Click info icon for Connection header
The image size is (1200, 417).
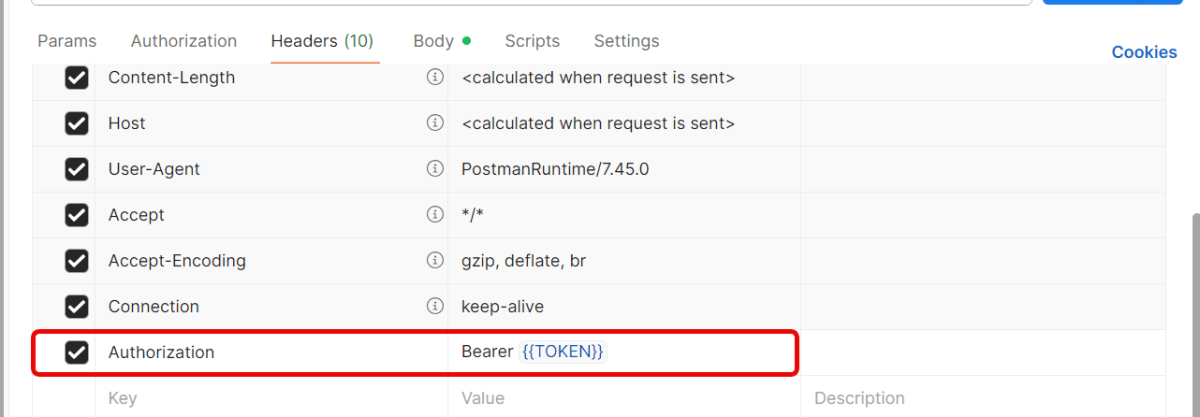point(435,307)
